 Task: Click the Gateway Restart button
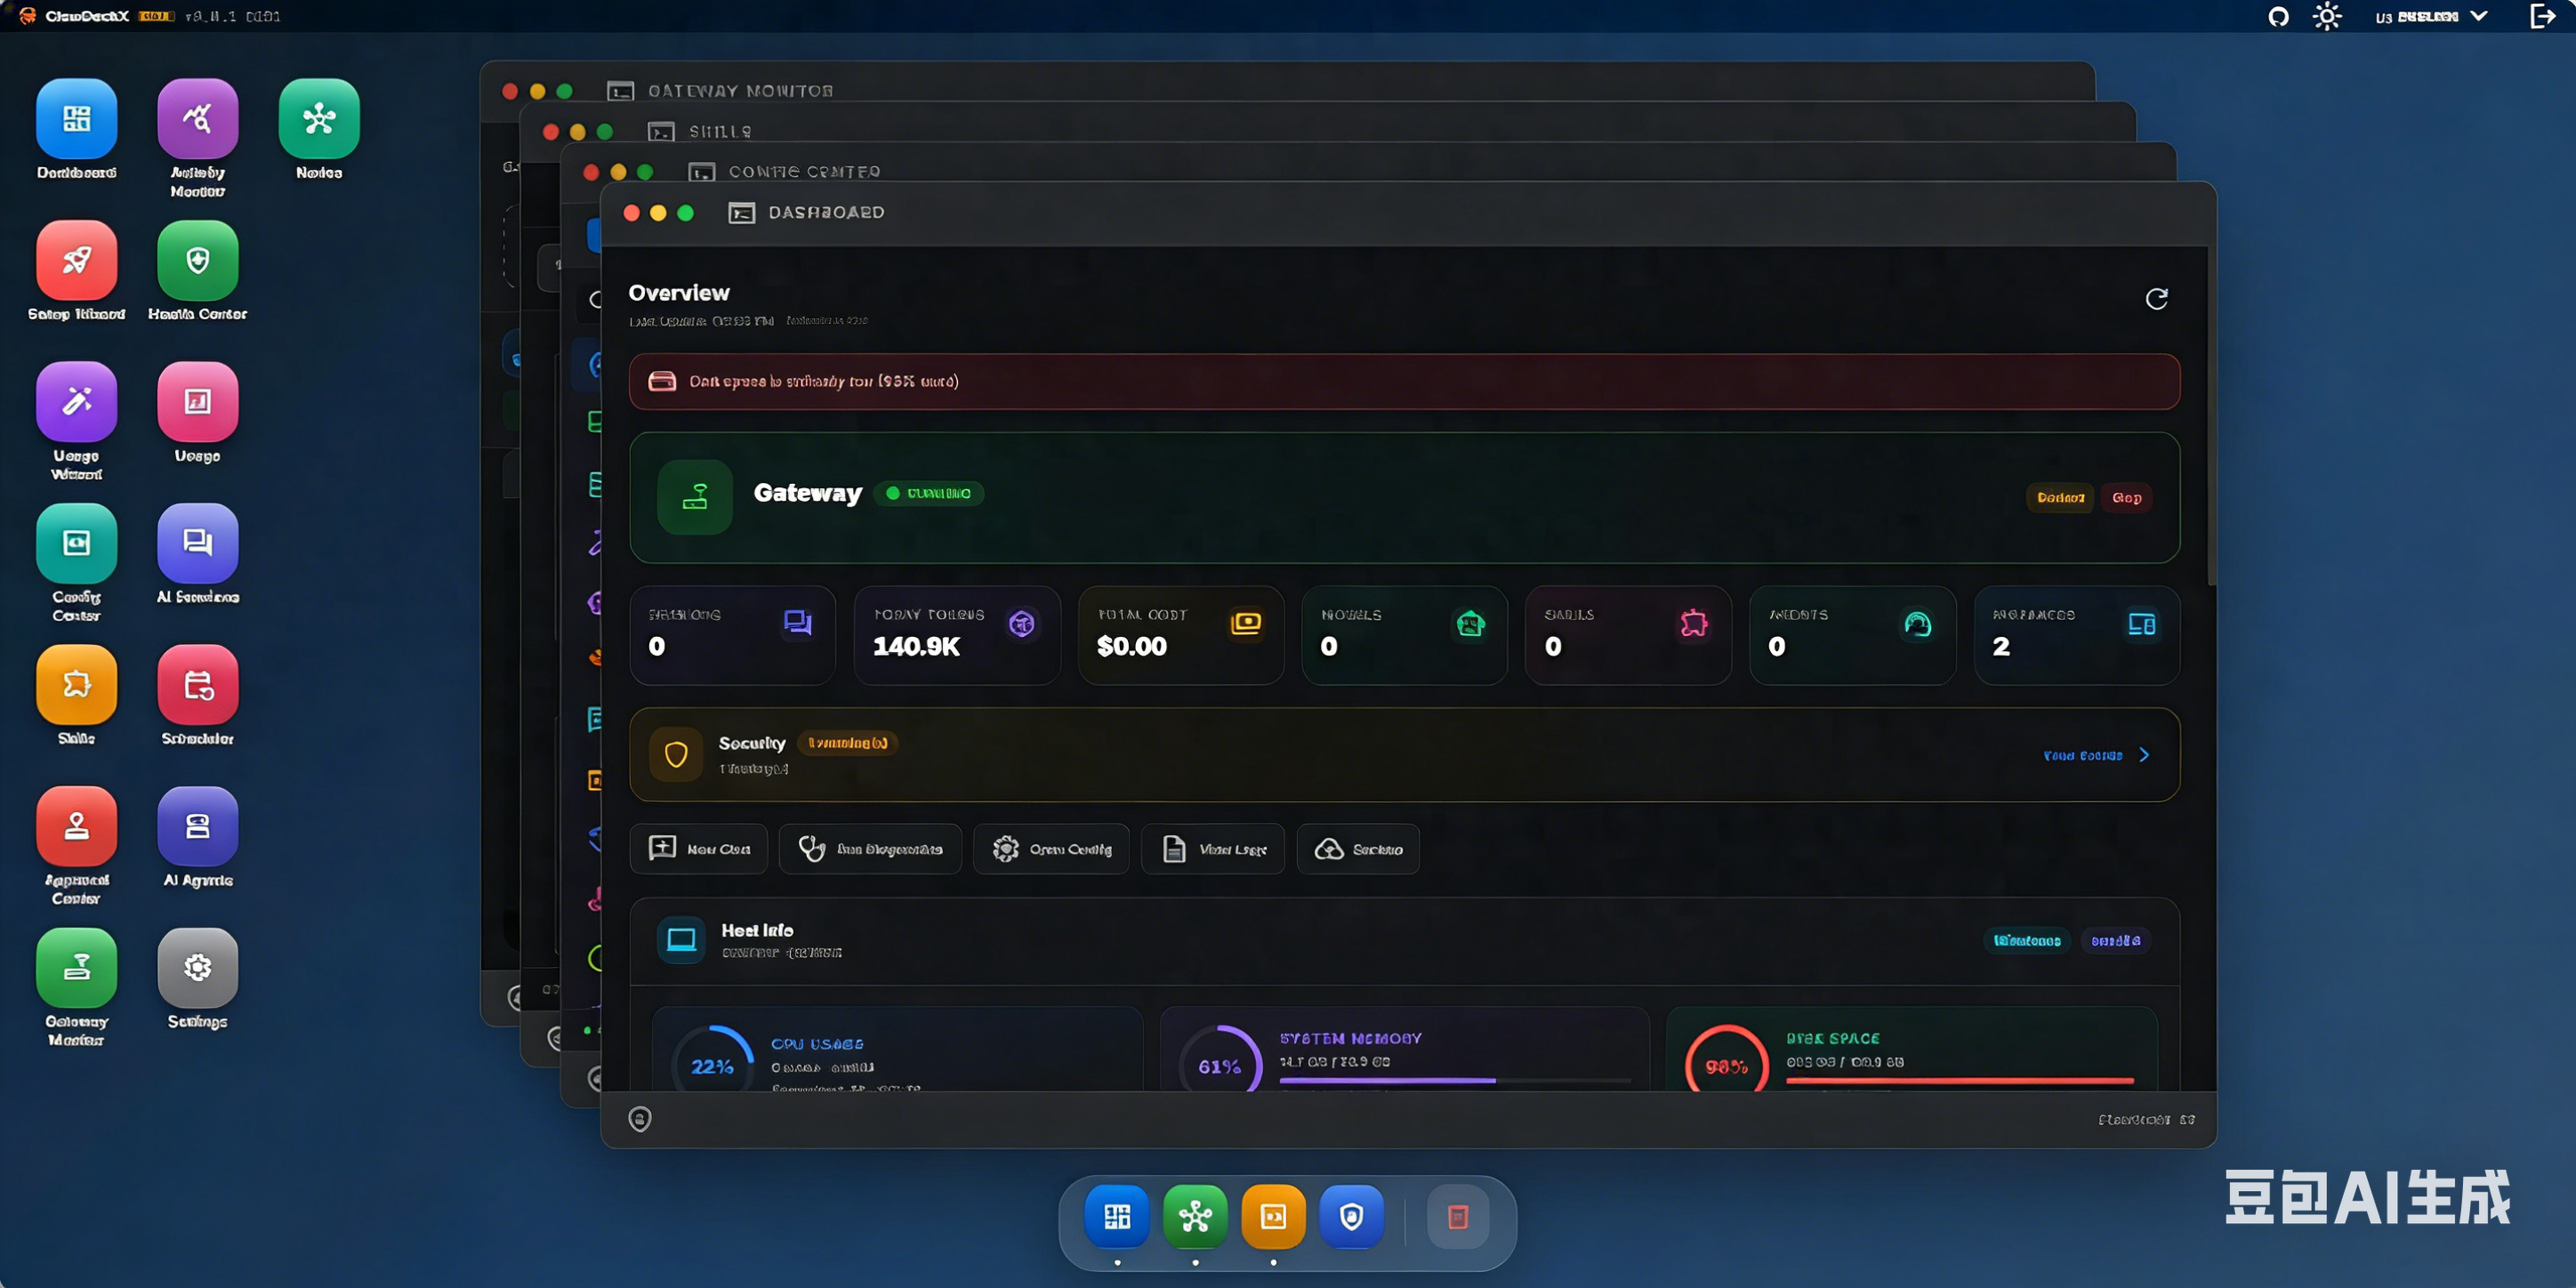[2060, 497]
